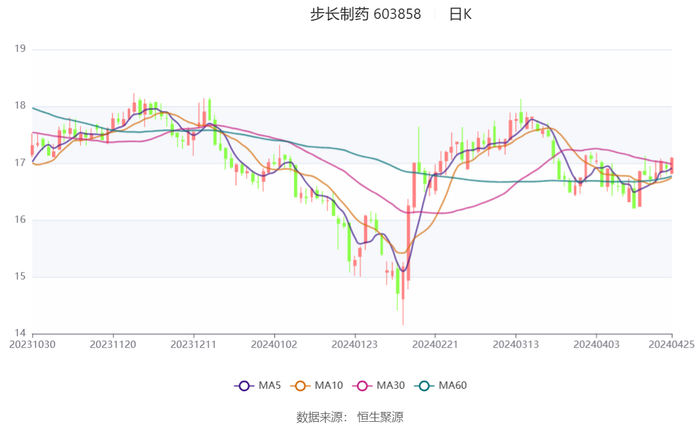Hide the MA5 line via its label
The height and width of the screenshot is (426, 700).
(x=269, y=386)
